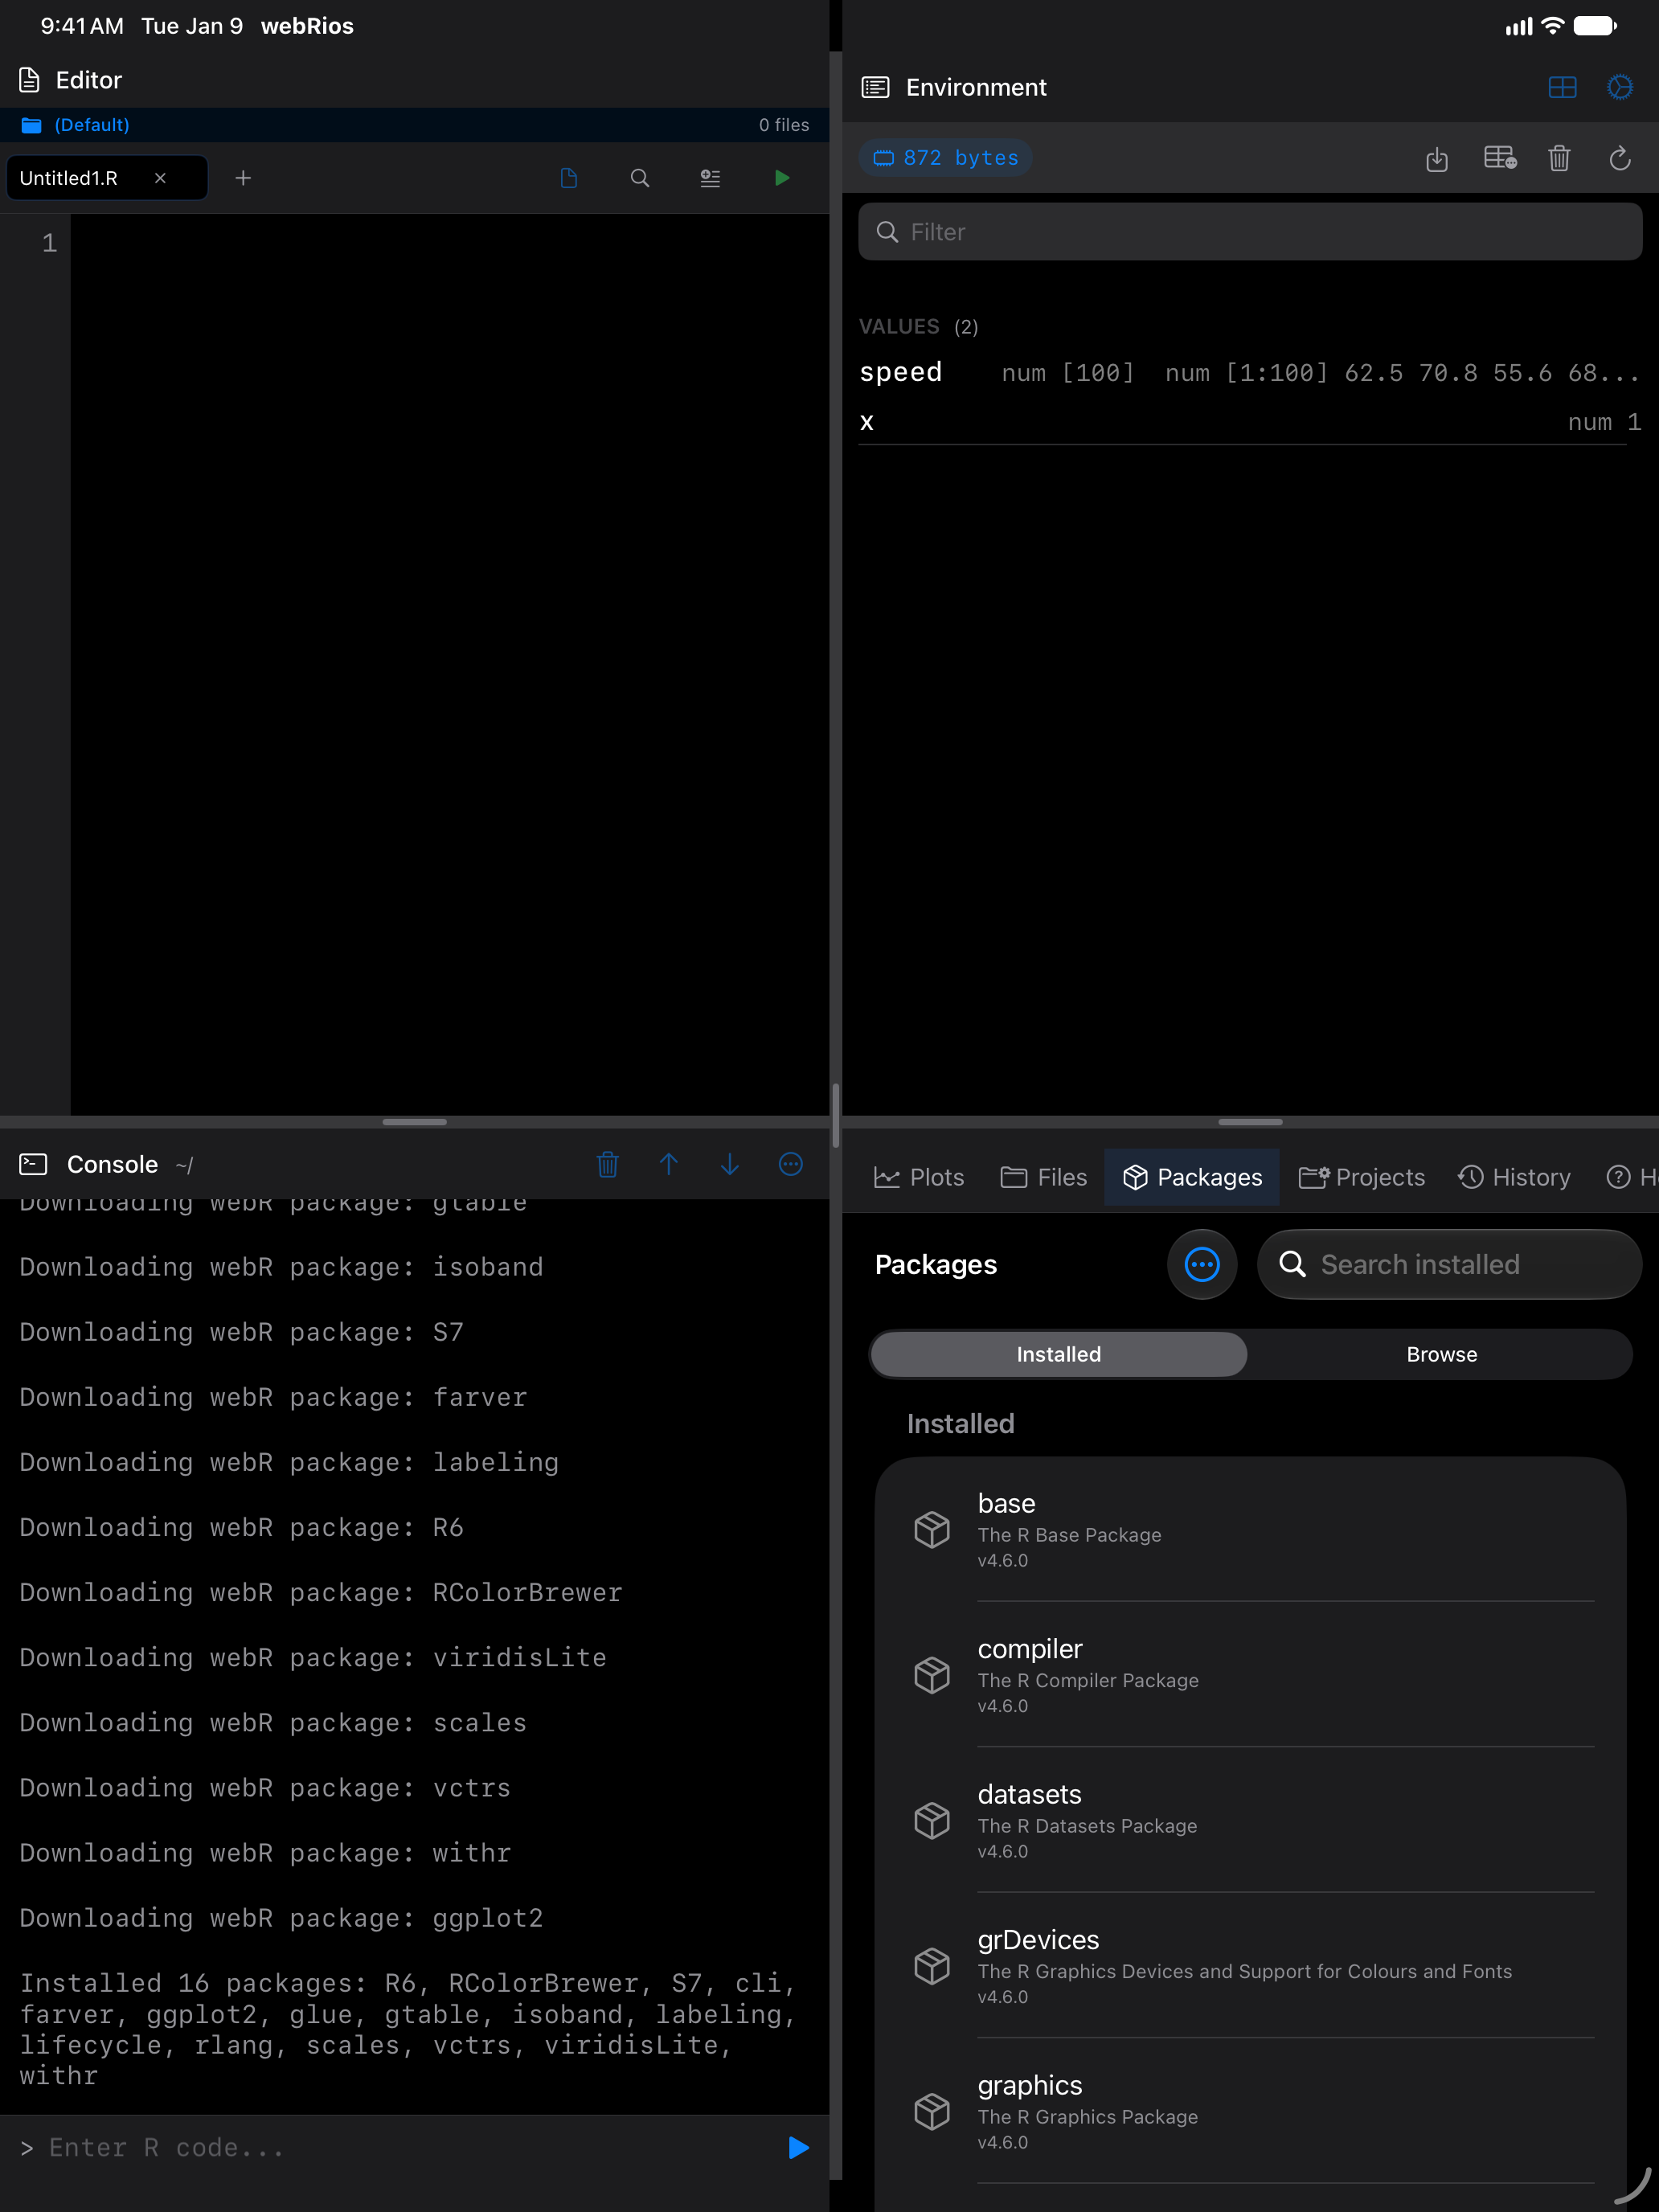Click line number 1 in editor gutter
1659x2212 pixels.
pos(49,243)
